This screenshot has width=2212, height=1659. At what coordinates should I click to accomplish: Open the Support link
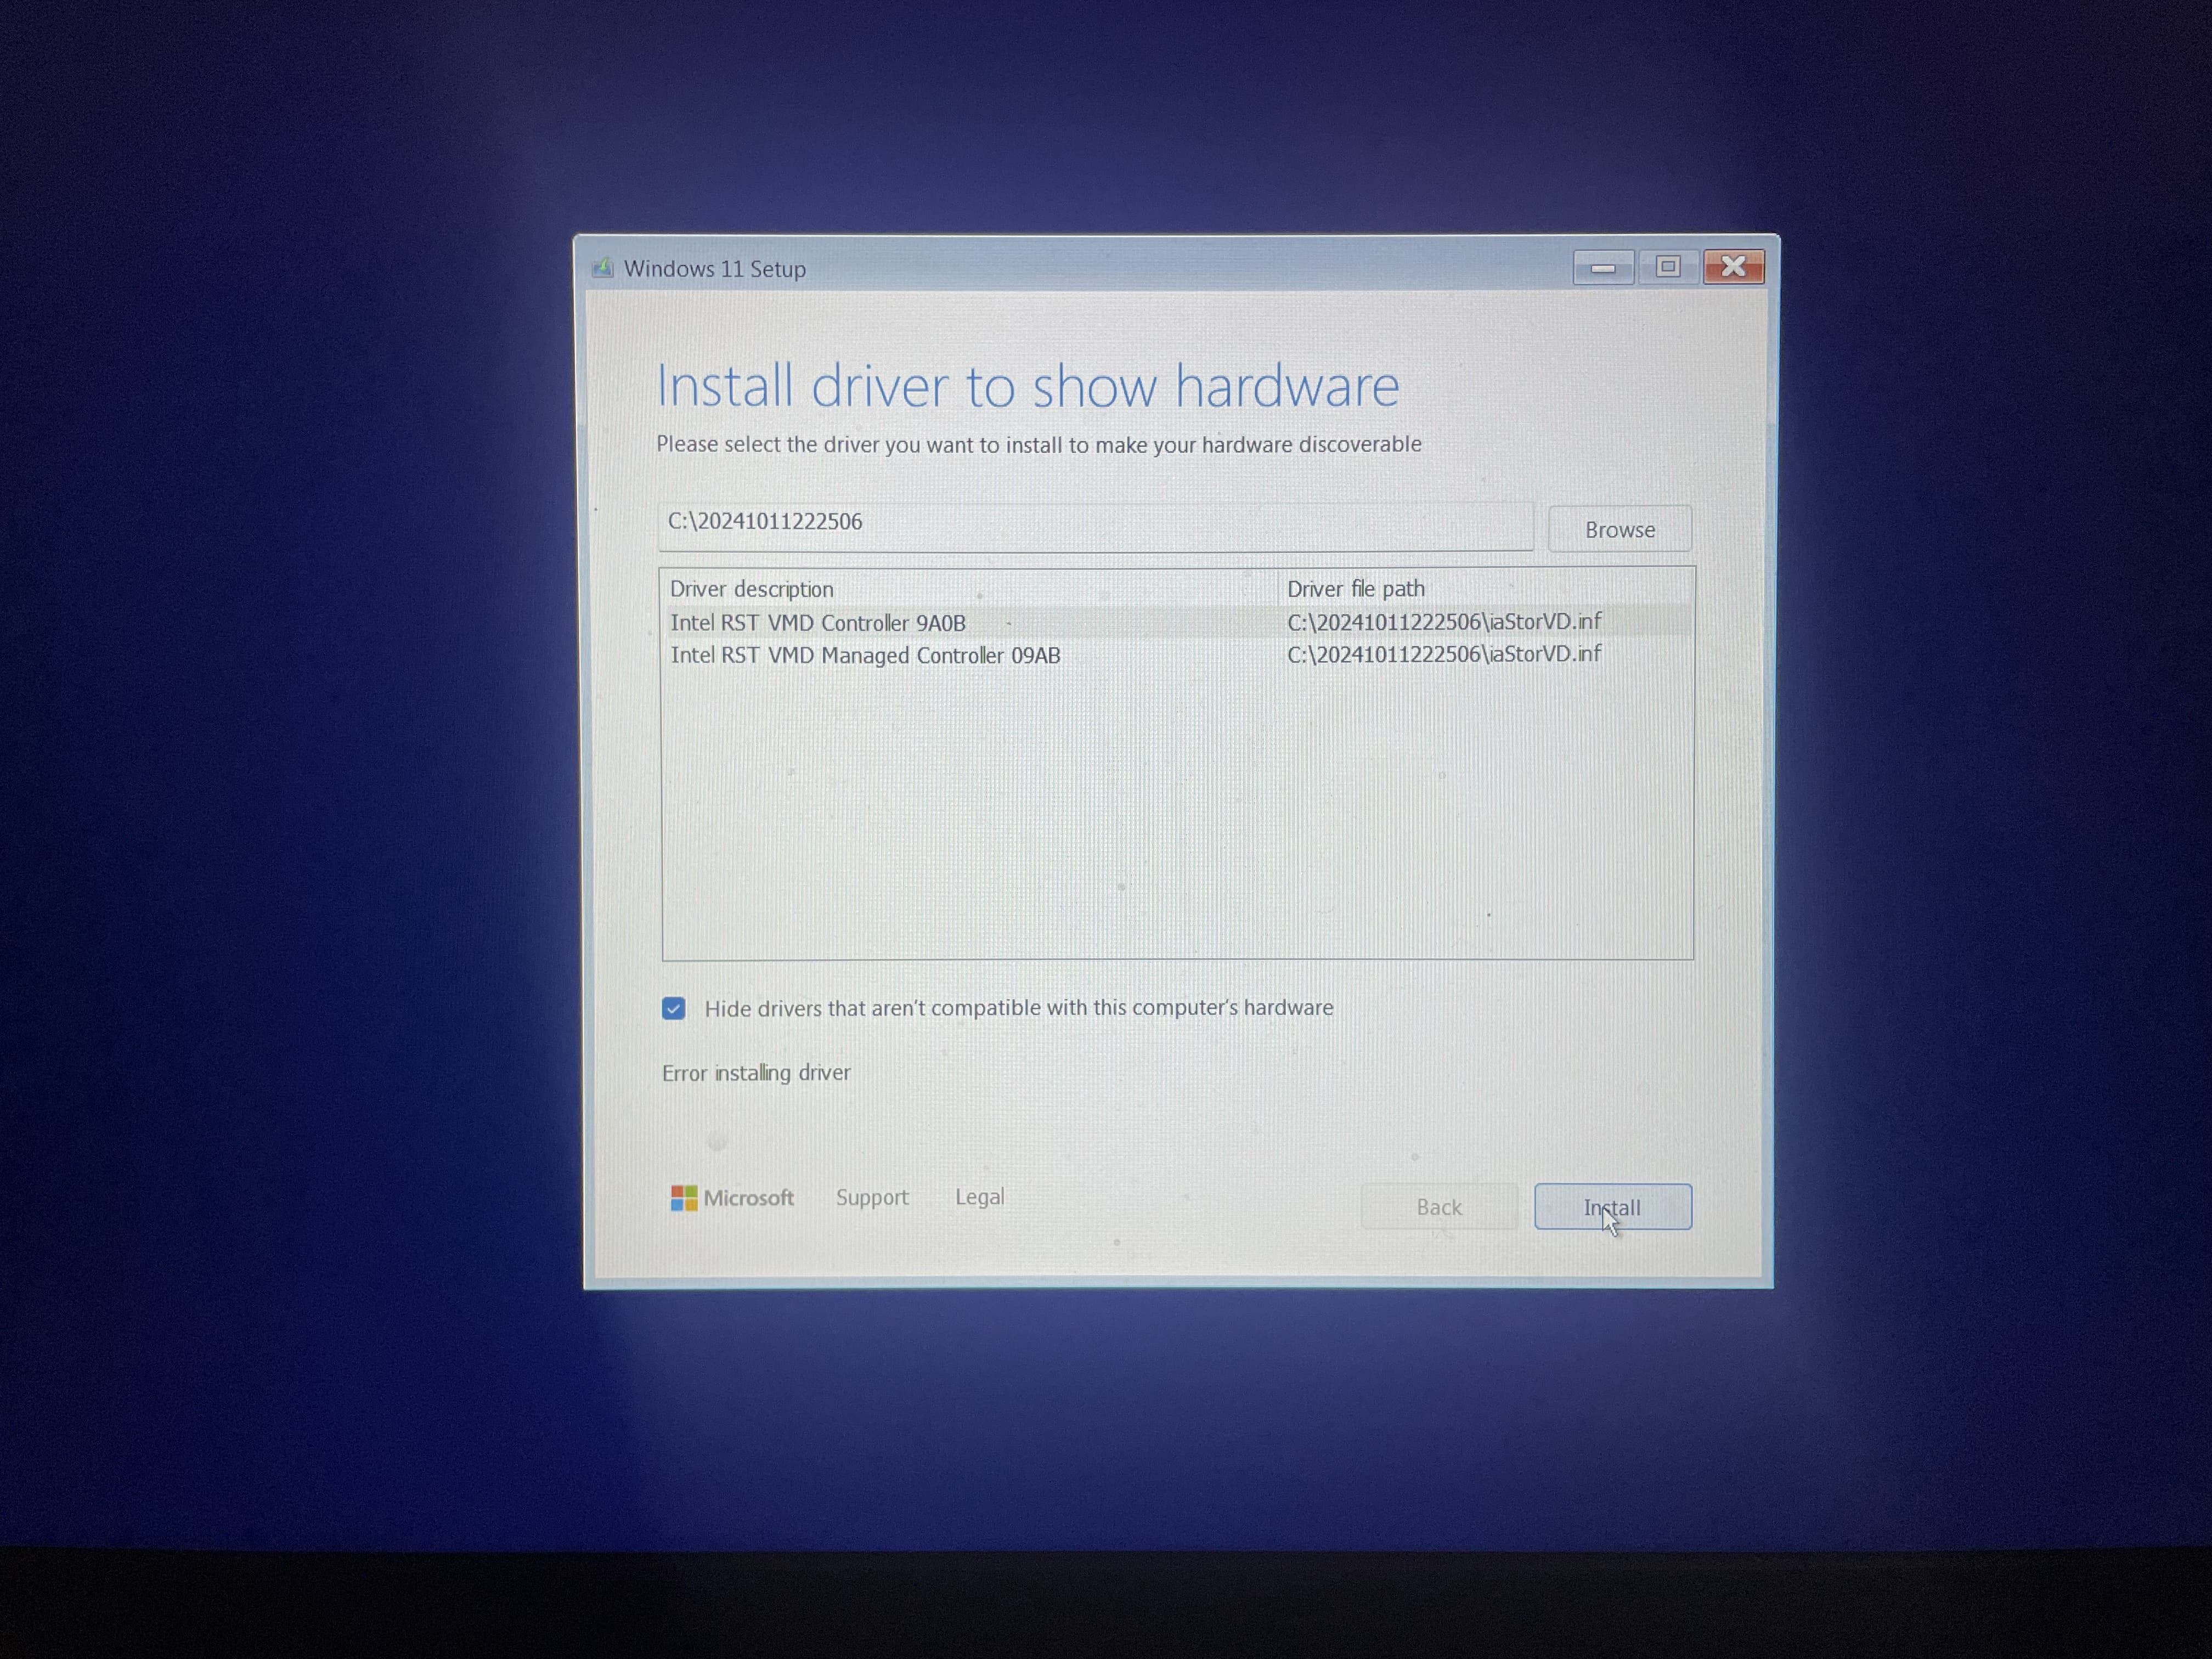(872, 1197)
